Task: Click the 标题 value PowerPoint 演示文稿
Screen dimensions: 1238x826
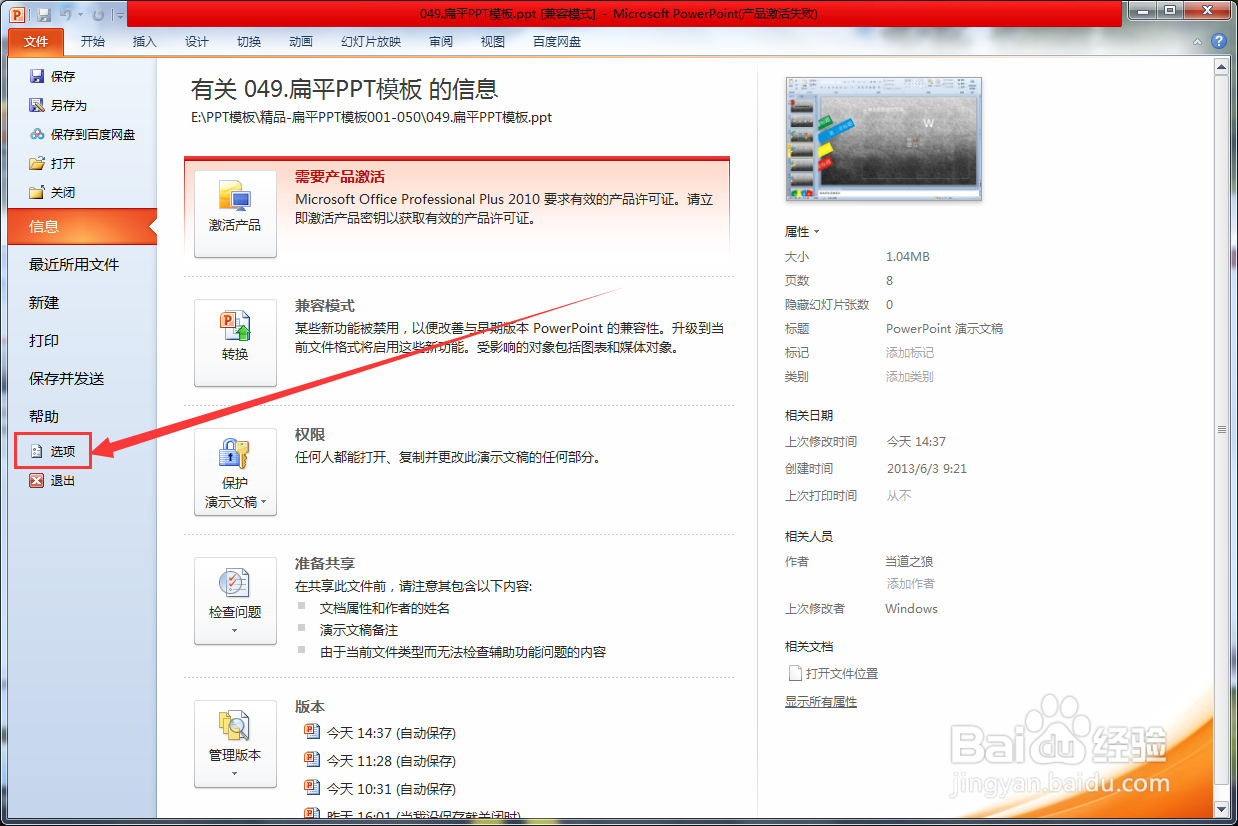Action: click(x=944, y=329)
